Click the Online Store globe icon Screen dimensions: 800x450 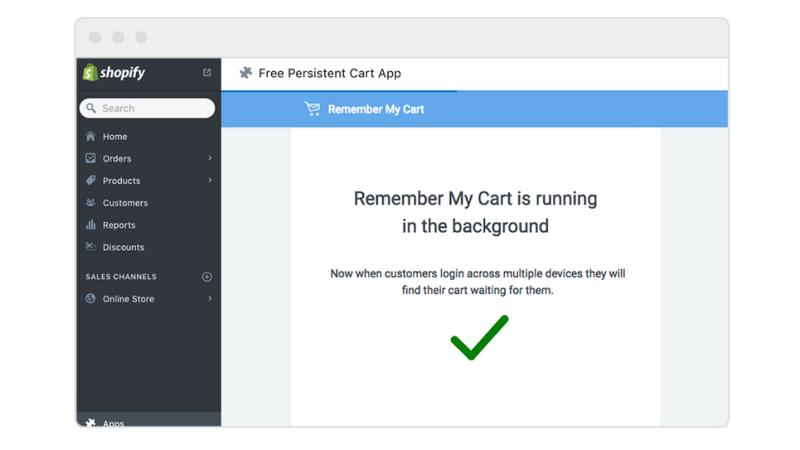(x=91, y=298)
